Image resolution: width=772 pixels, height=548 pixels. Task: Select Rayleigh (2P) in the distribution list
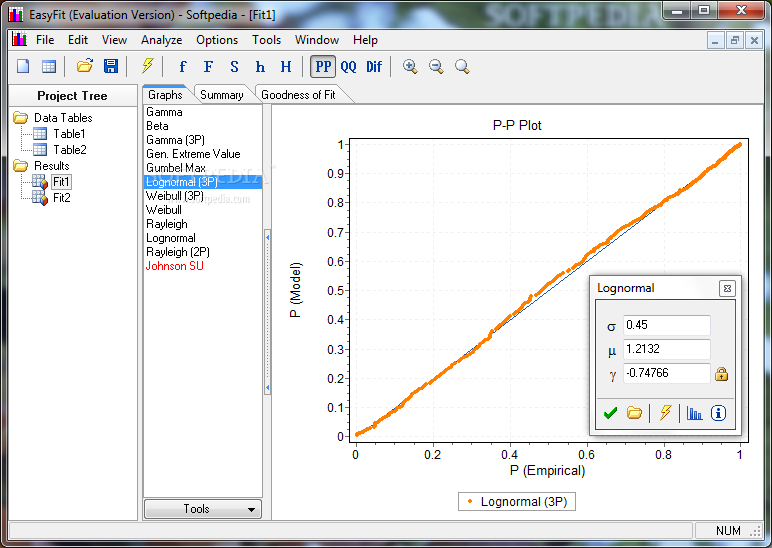[203, 252]
